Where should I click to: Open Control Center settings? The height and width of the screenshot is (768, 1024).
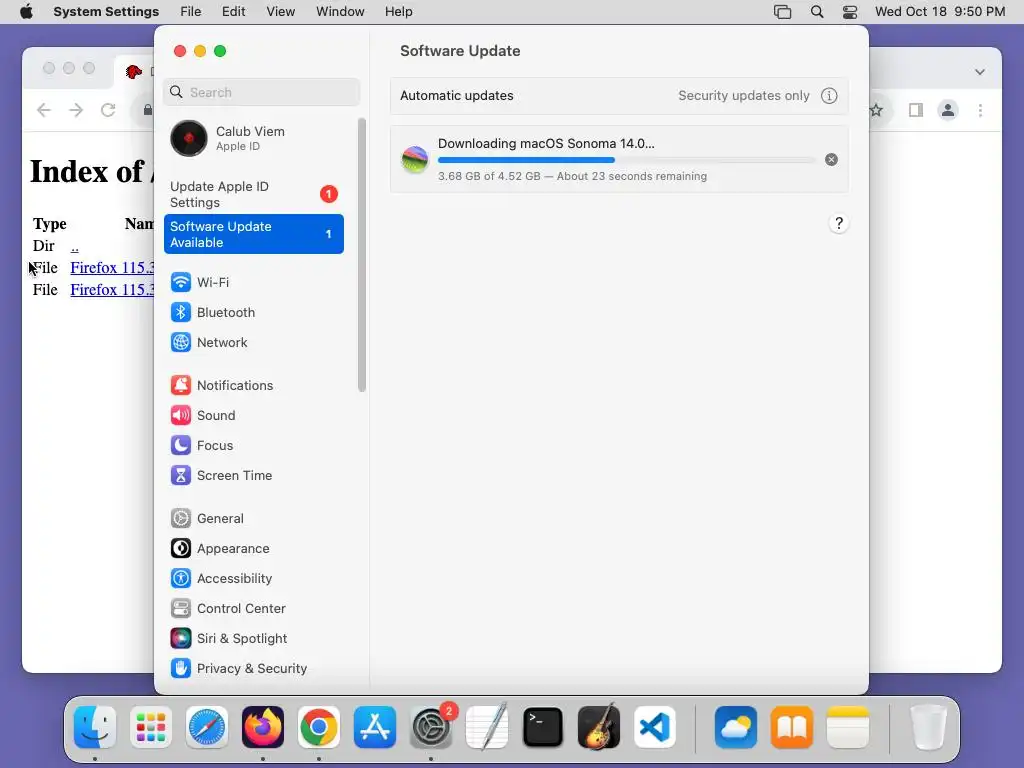[x=253, y=609]
